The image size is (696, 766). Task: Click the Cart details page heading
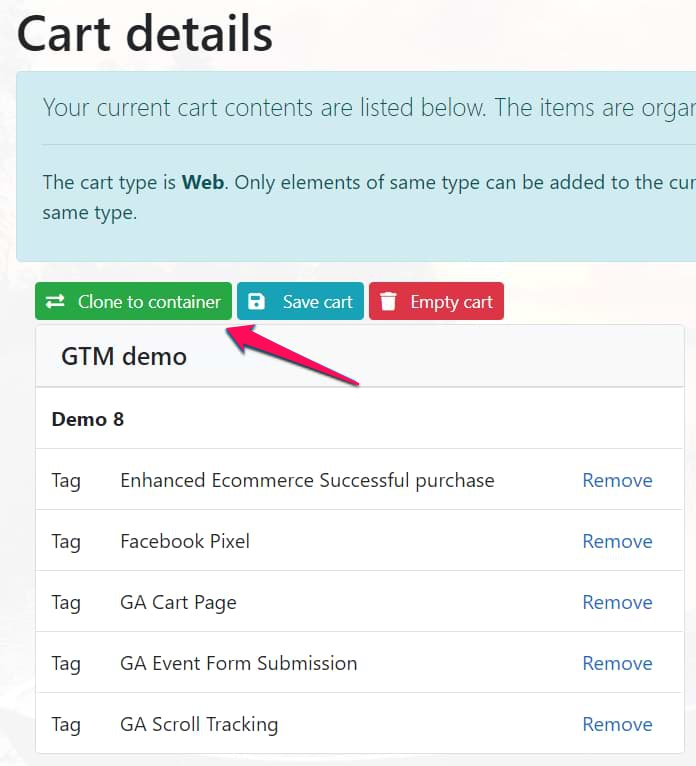click(145, 34)
